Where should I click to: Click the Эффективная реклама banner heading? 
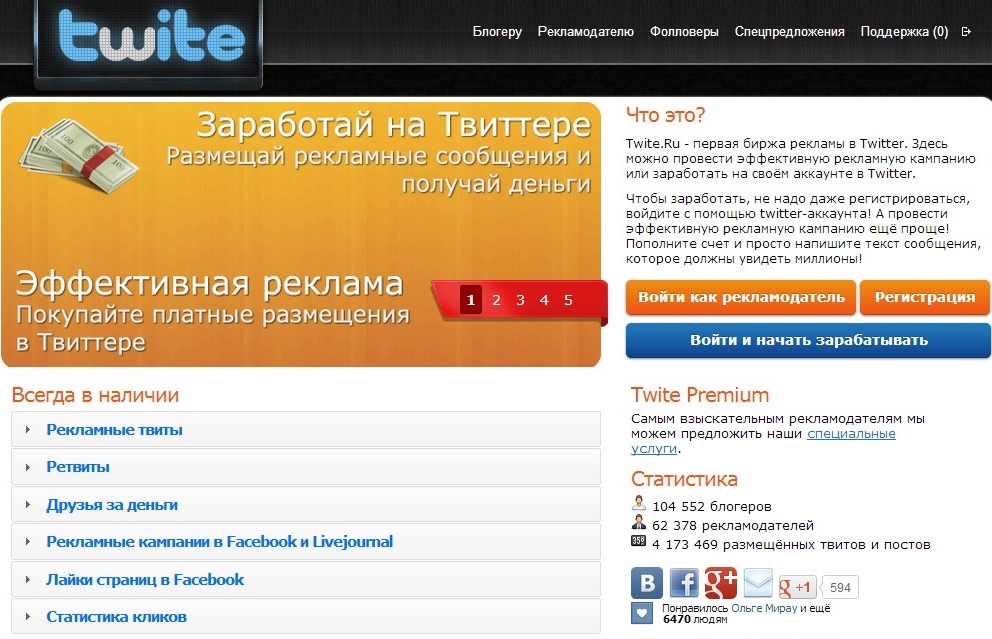pos(209,284)
